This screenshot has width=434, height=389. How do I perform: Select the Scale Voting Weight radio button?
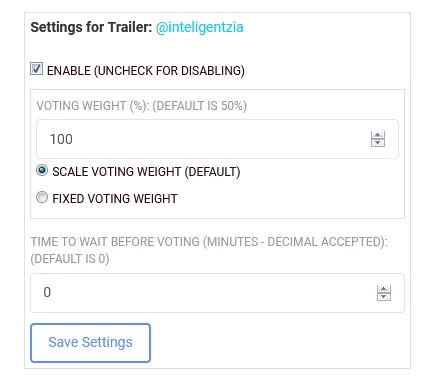42,170
